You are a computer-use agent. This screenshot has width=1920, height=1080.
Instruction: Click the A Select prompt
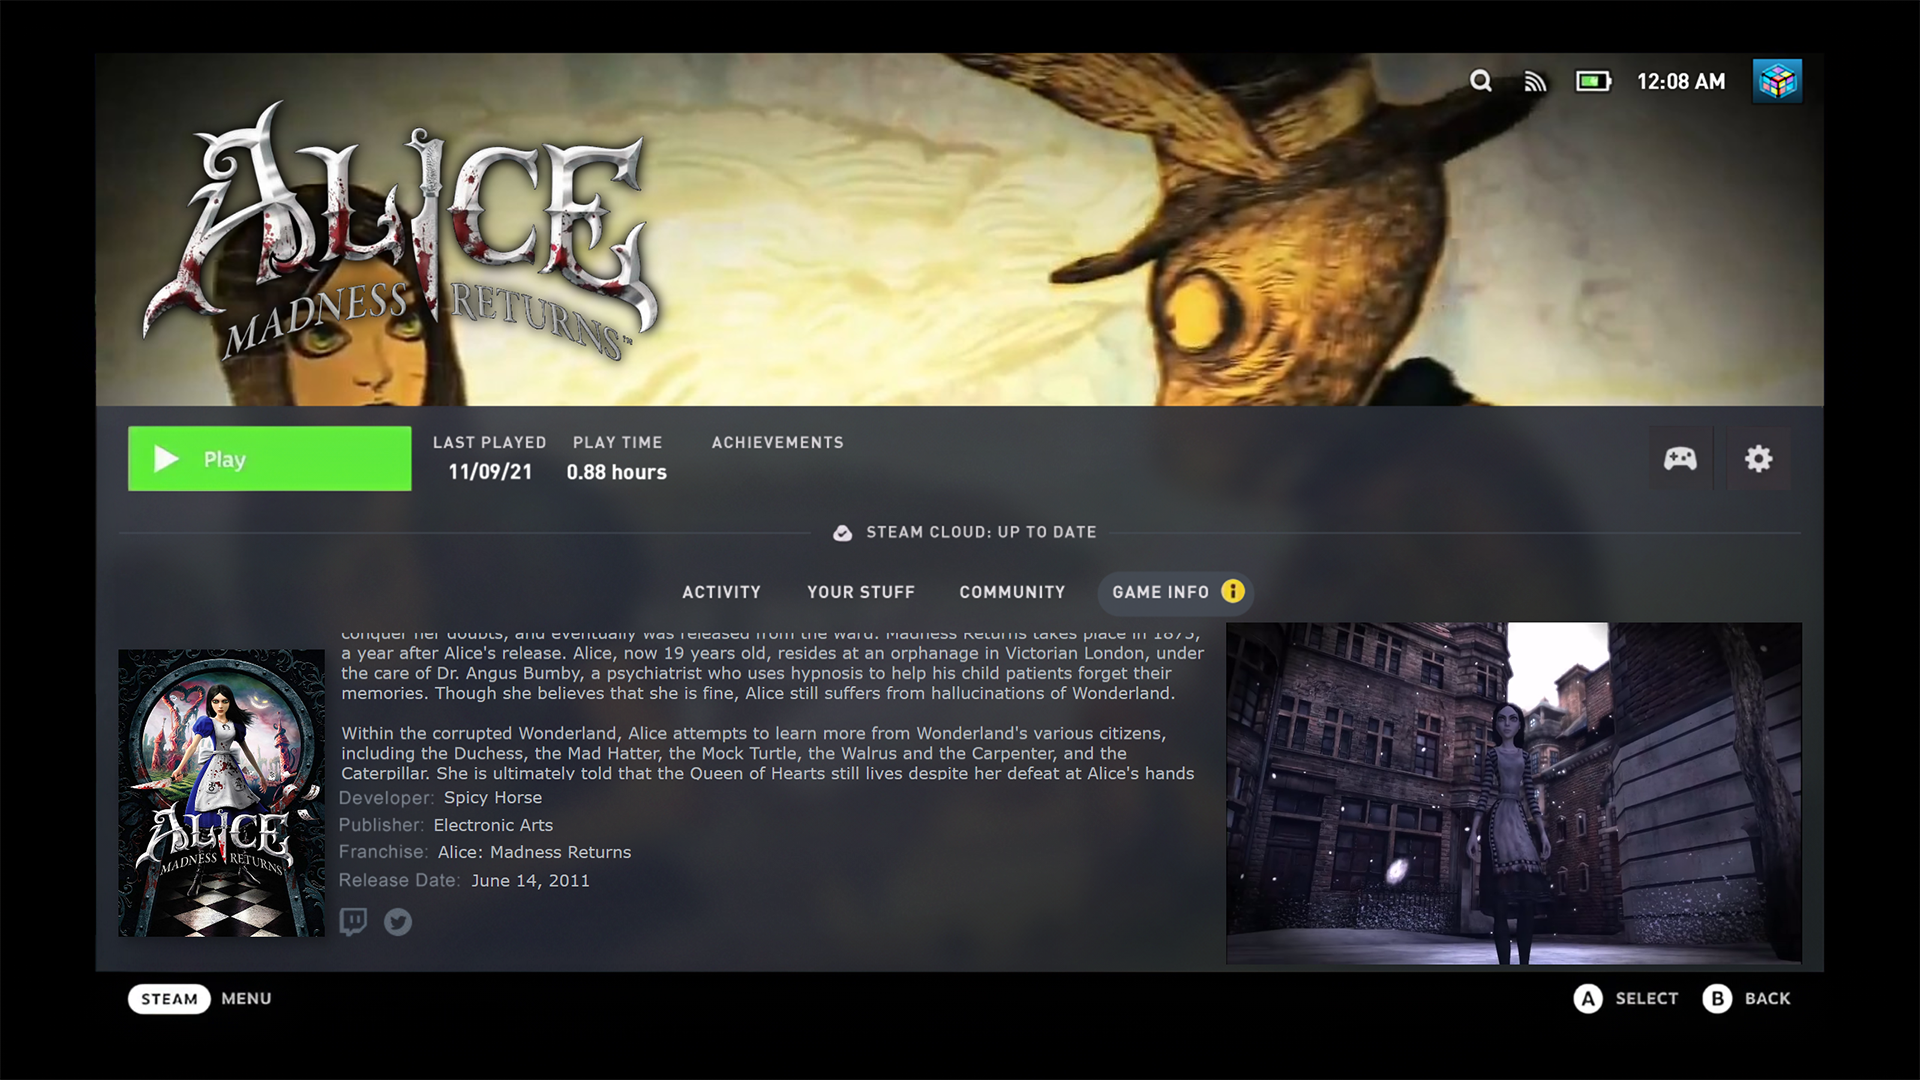pos(1626,999)
